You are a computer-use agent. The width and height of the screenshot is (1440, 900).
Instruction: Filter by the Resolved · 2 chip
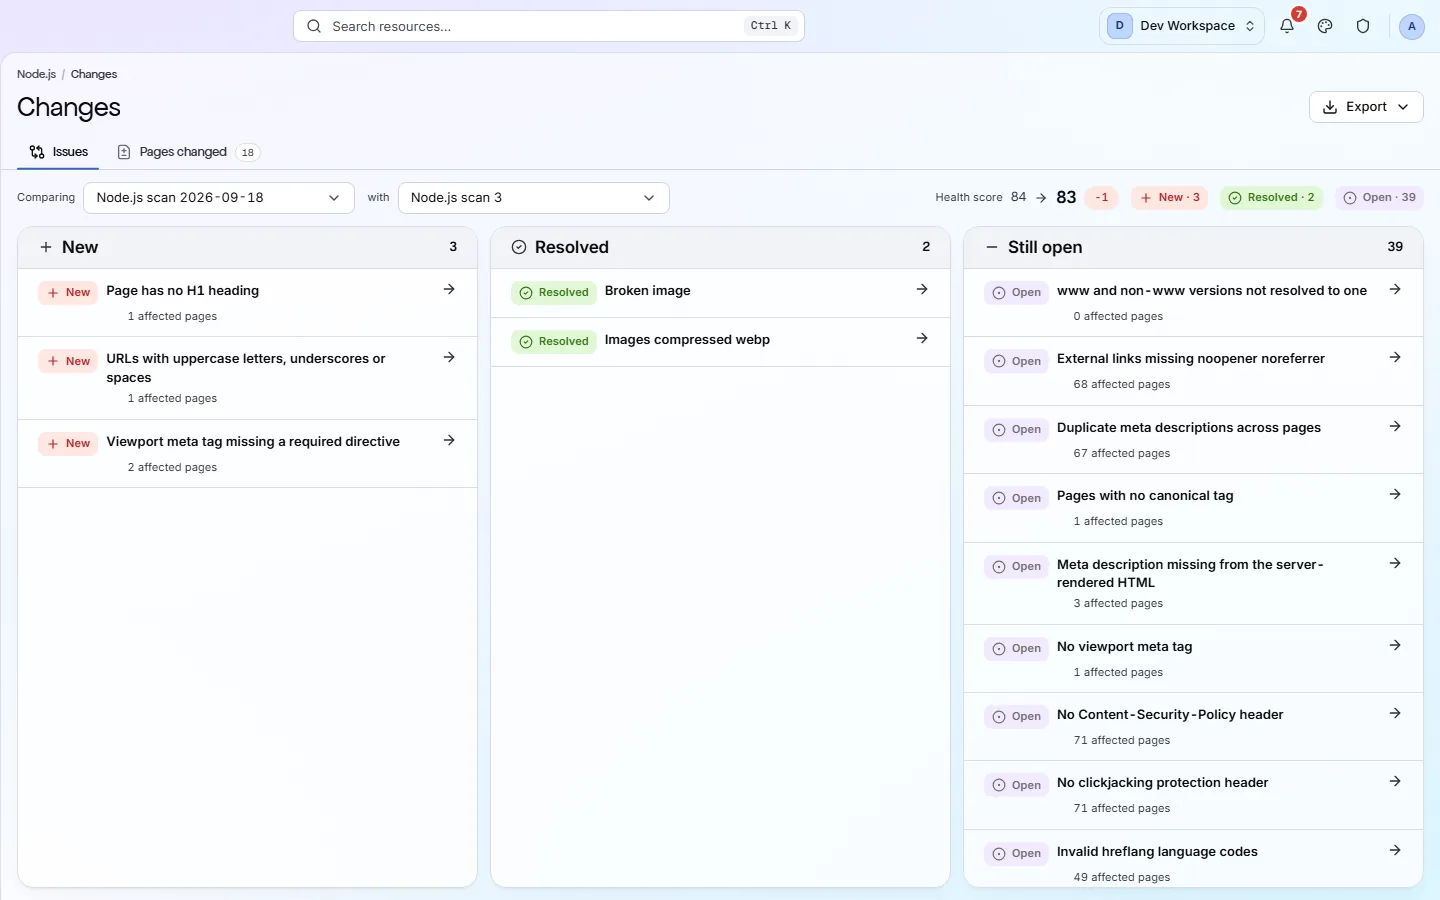coord(1271,198)
